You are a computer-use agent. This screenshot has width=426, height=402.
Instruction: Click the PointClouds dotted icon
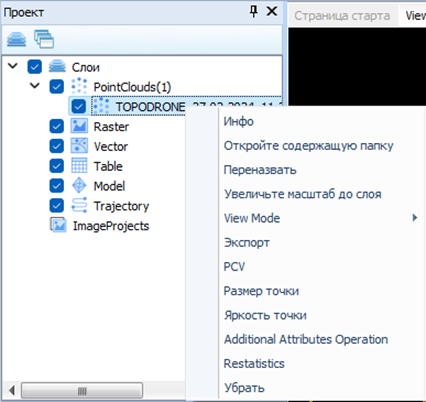click(x=79, y=86)
